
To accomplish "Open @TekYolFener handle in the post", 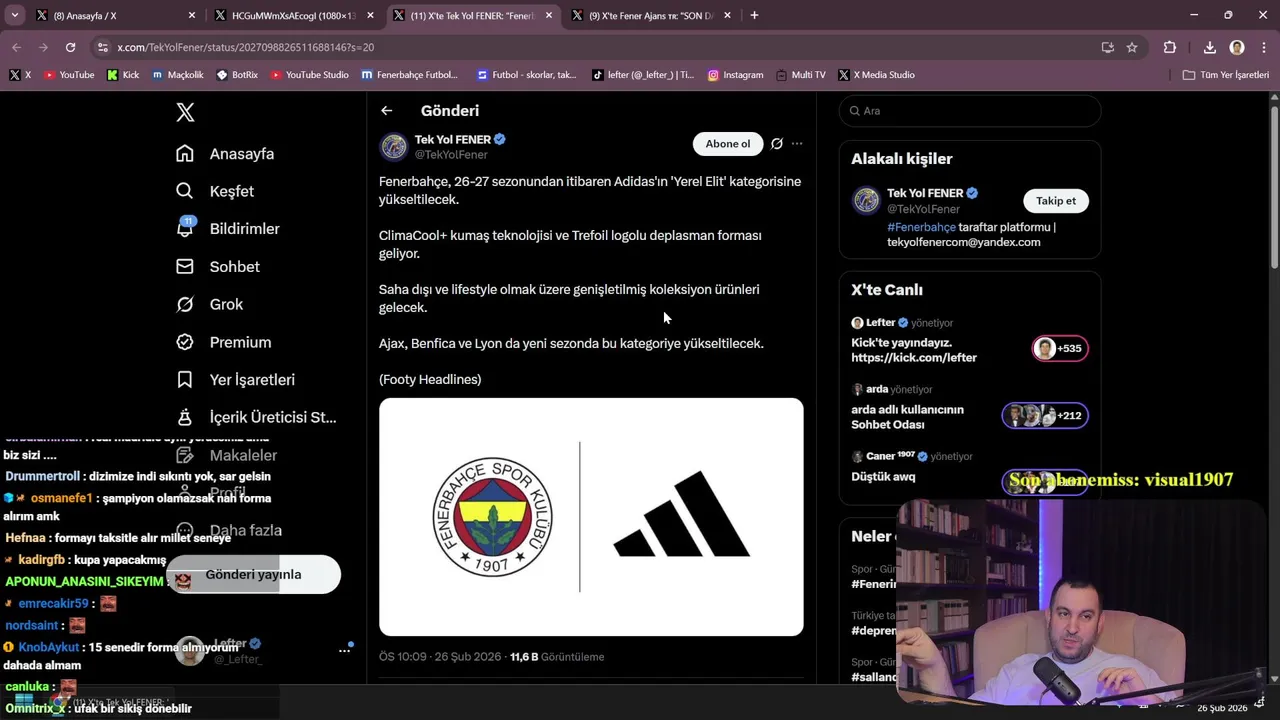I will (x=451, y=155).
